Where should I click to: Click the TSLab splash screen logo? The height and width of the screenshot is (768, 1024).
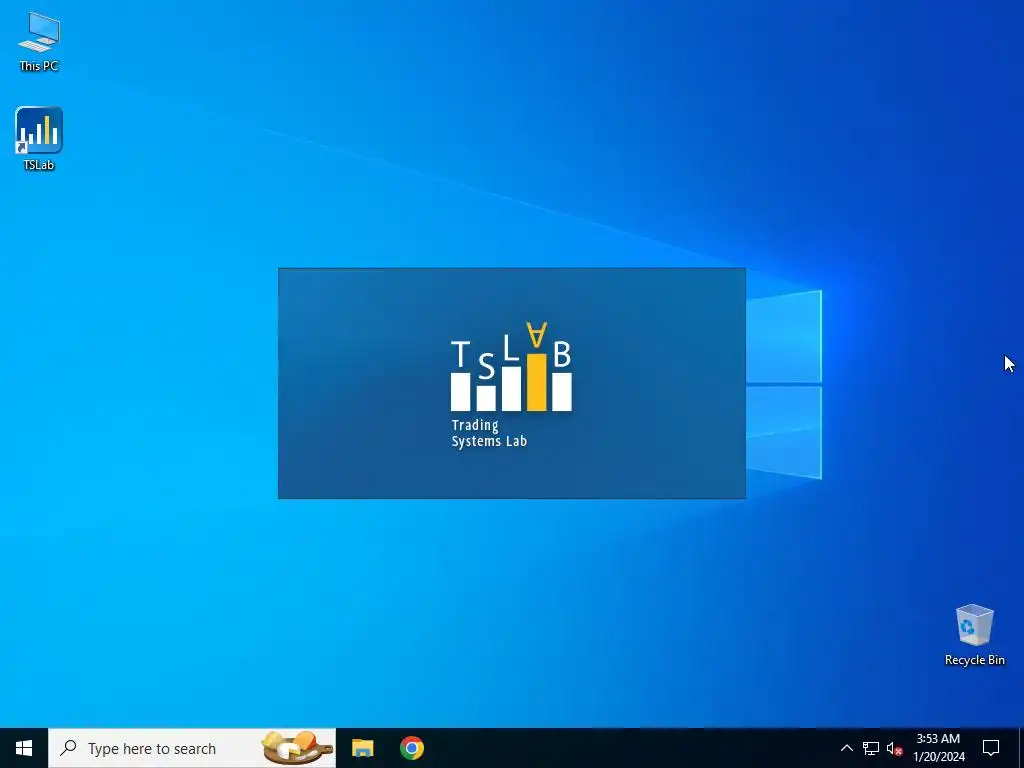(x=511, y=384)
